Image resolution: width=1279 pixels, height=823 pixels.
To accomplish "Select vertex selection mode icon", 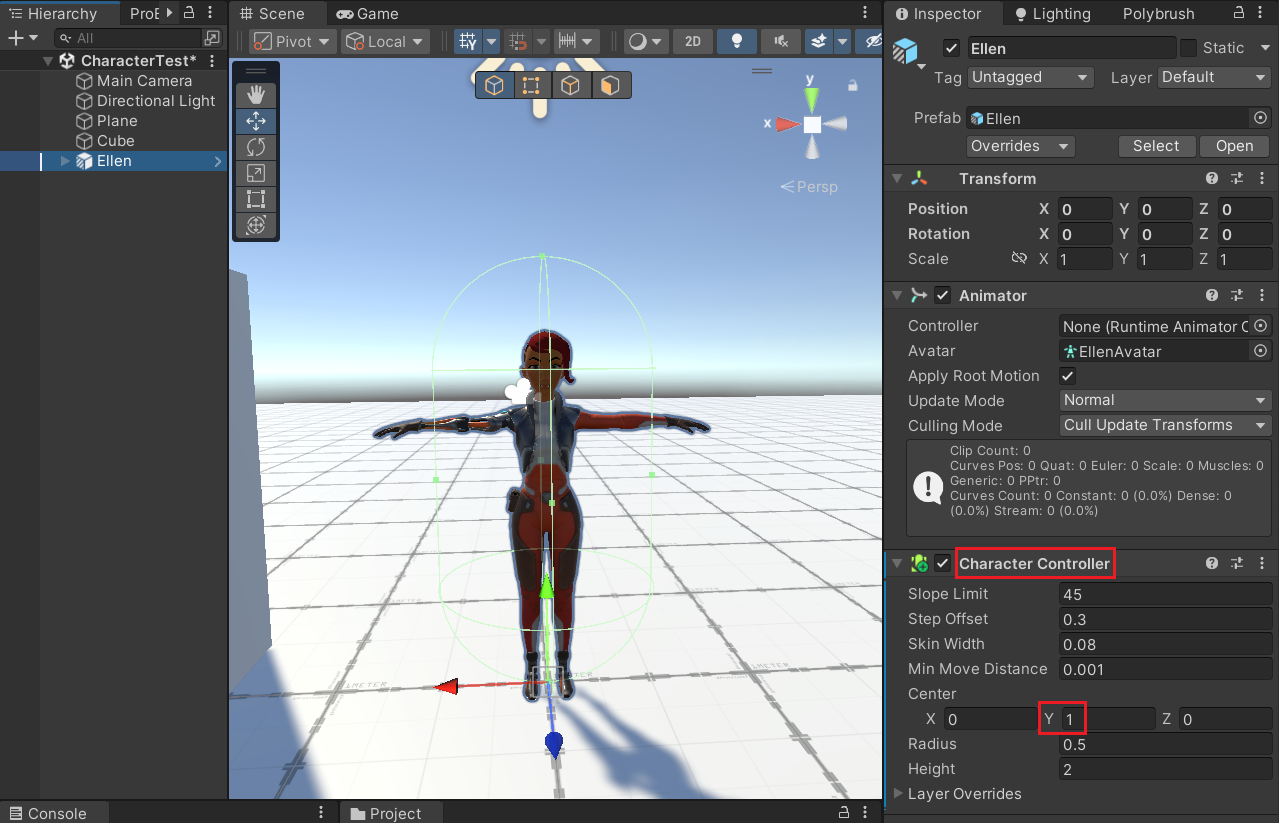I will 532,86.
